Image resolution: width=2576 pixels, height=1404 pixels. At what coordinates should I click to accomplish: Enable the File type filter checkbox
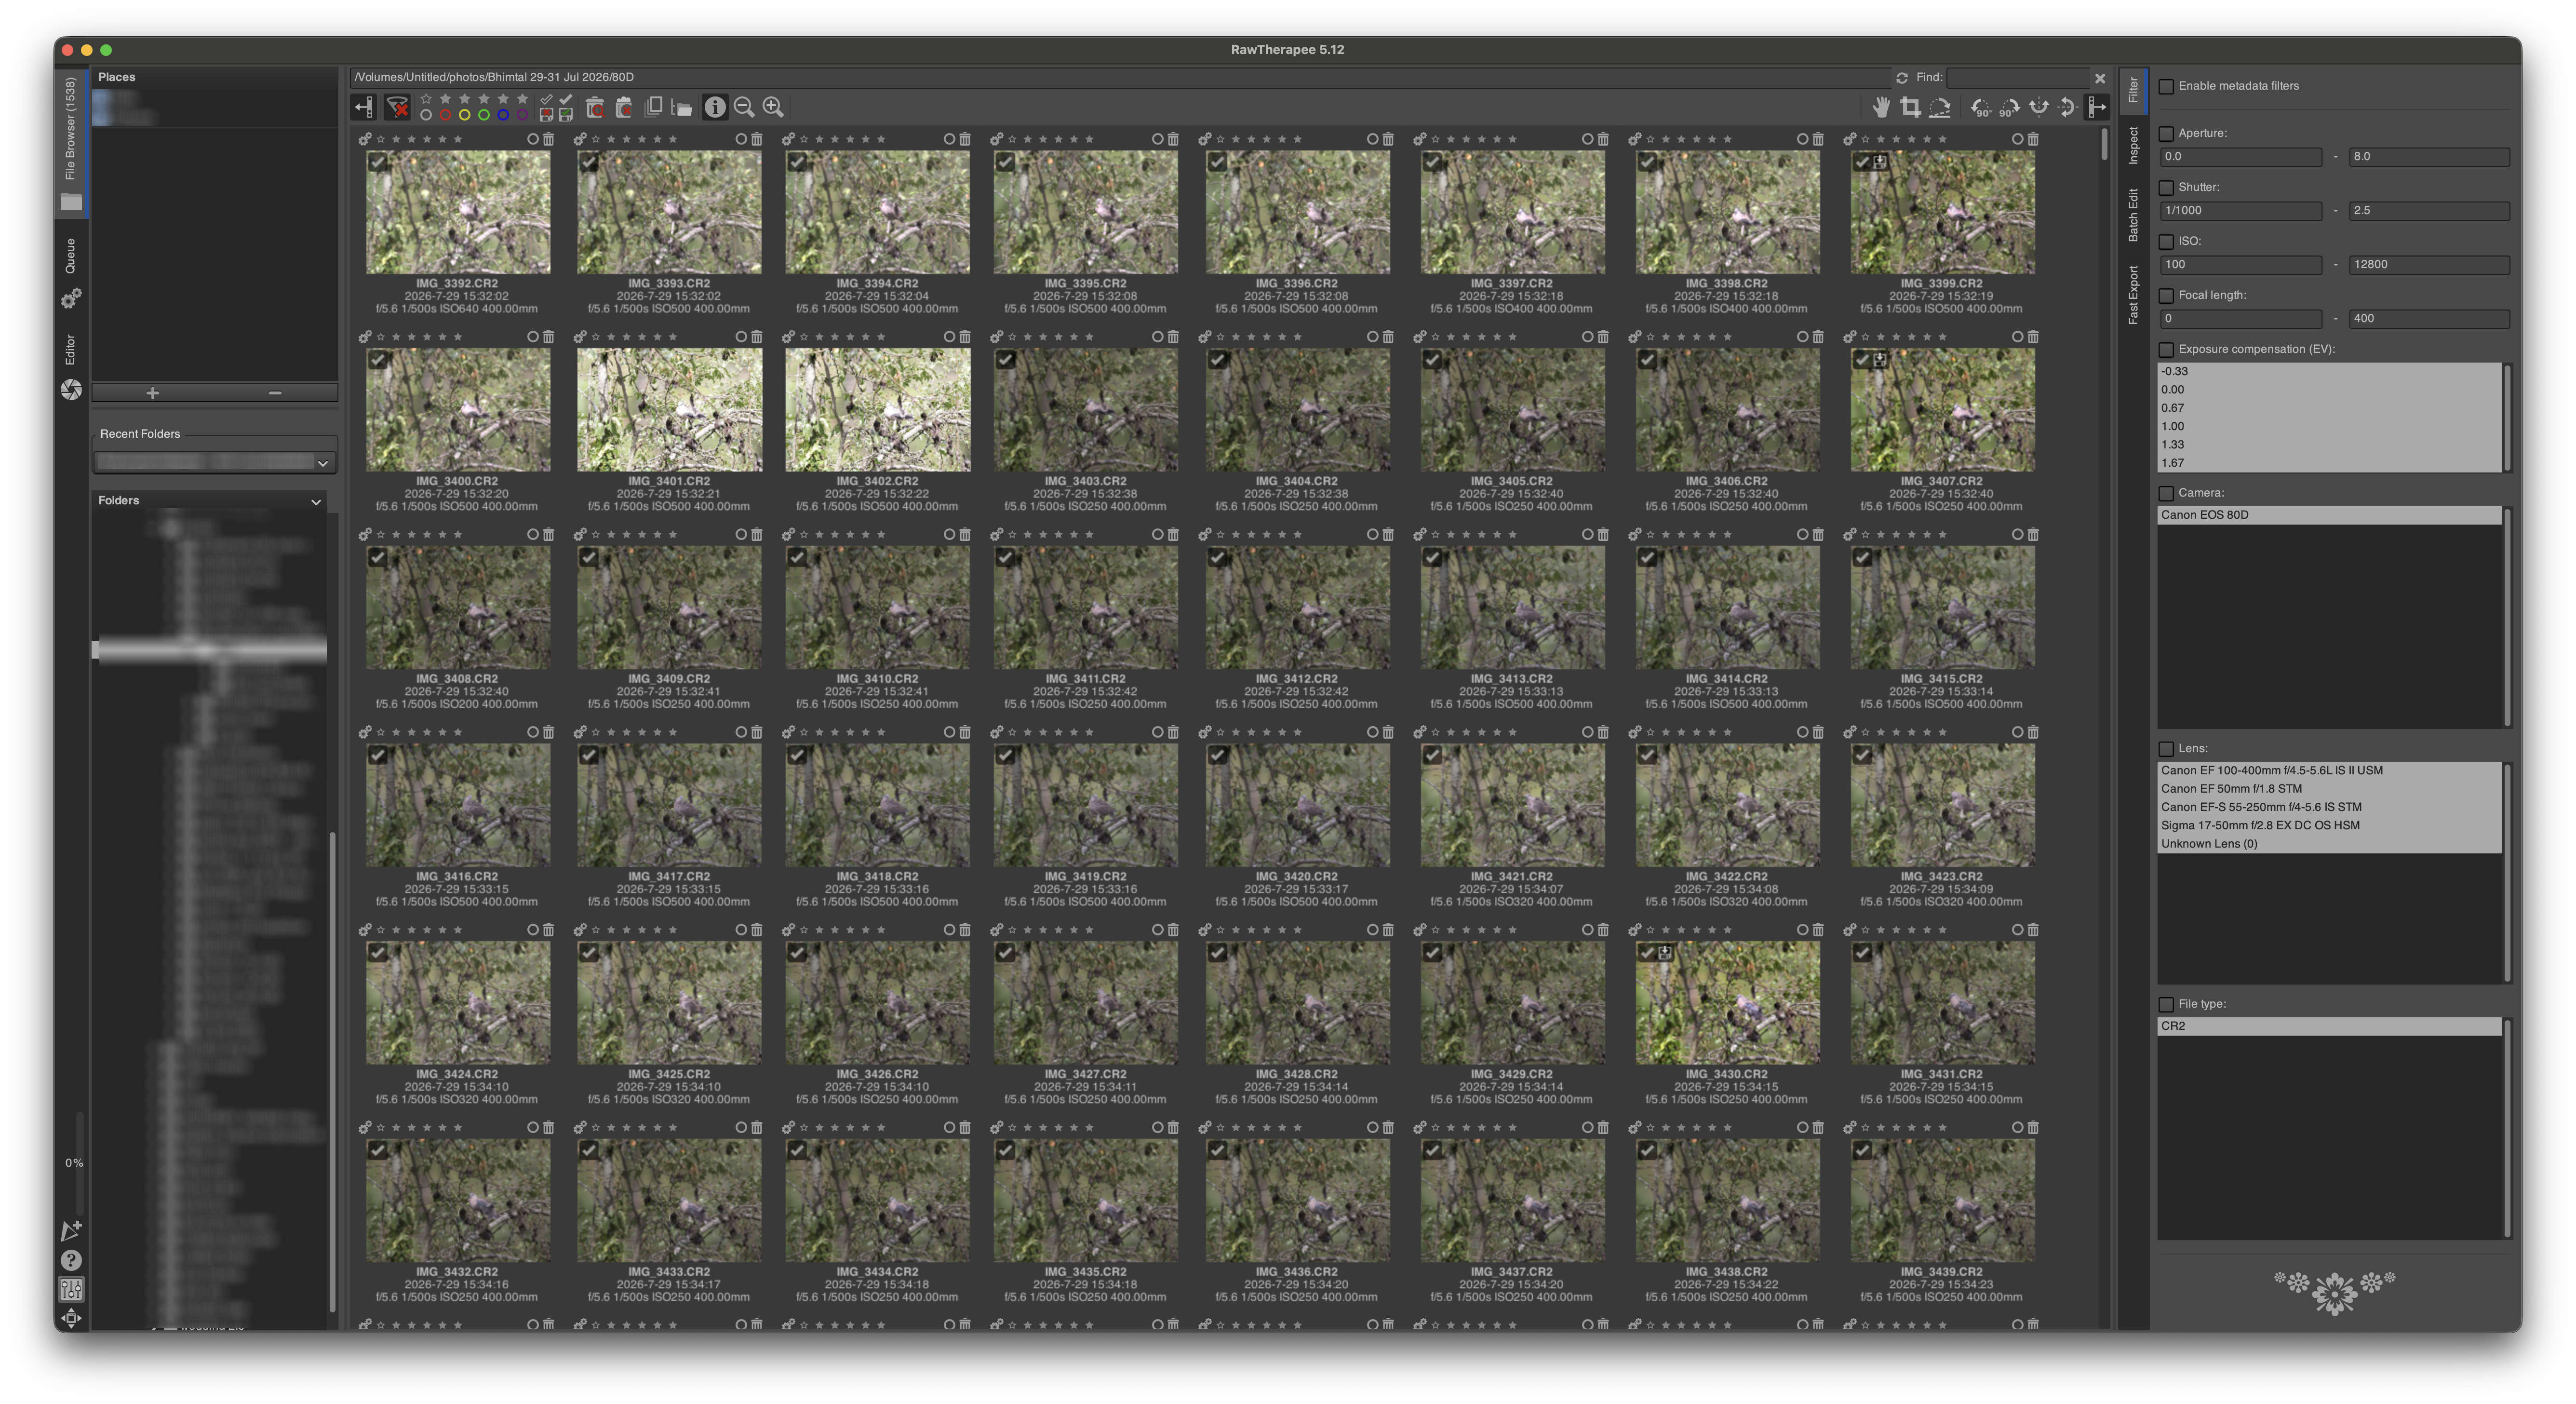pos(2166,1004)
